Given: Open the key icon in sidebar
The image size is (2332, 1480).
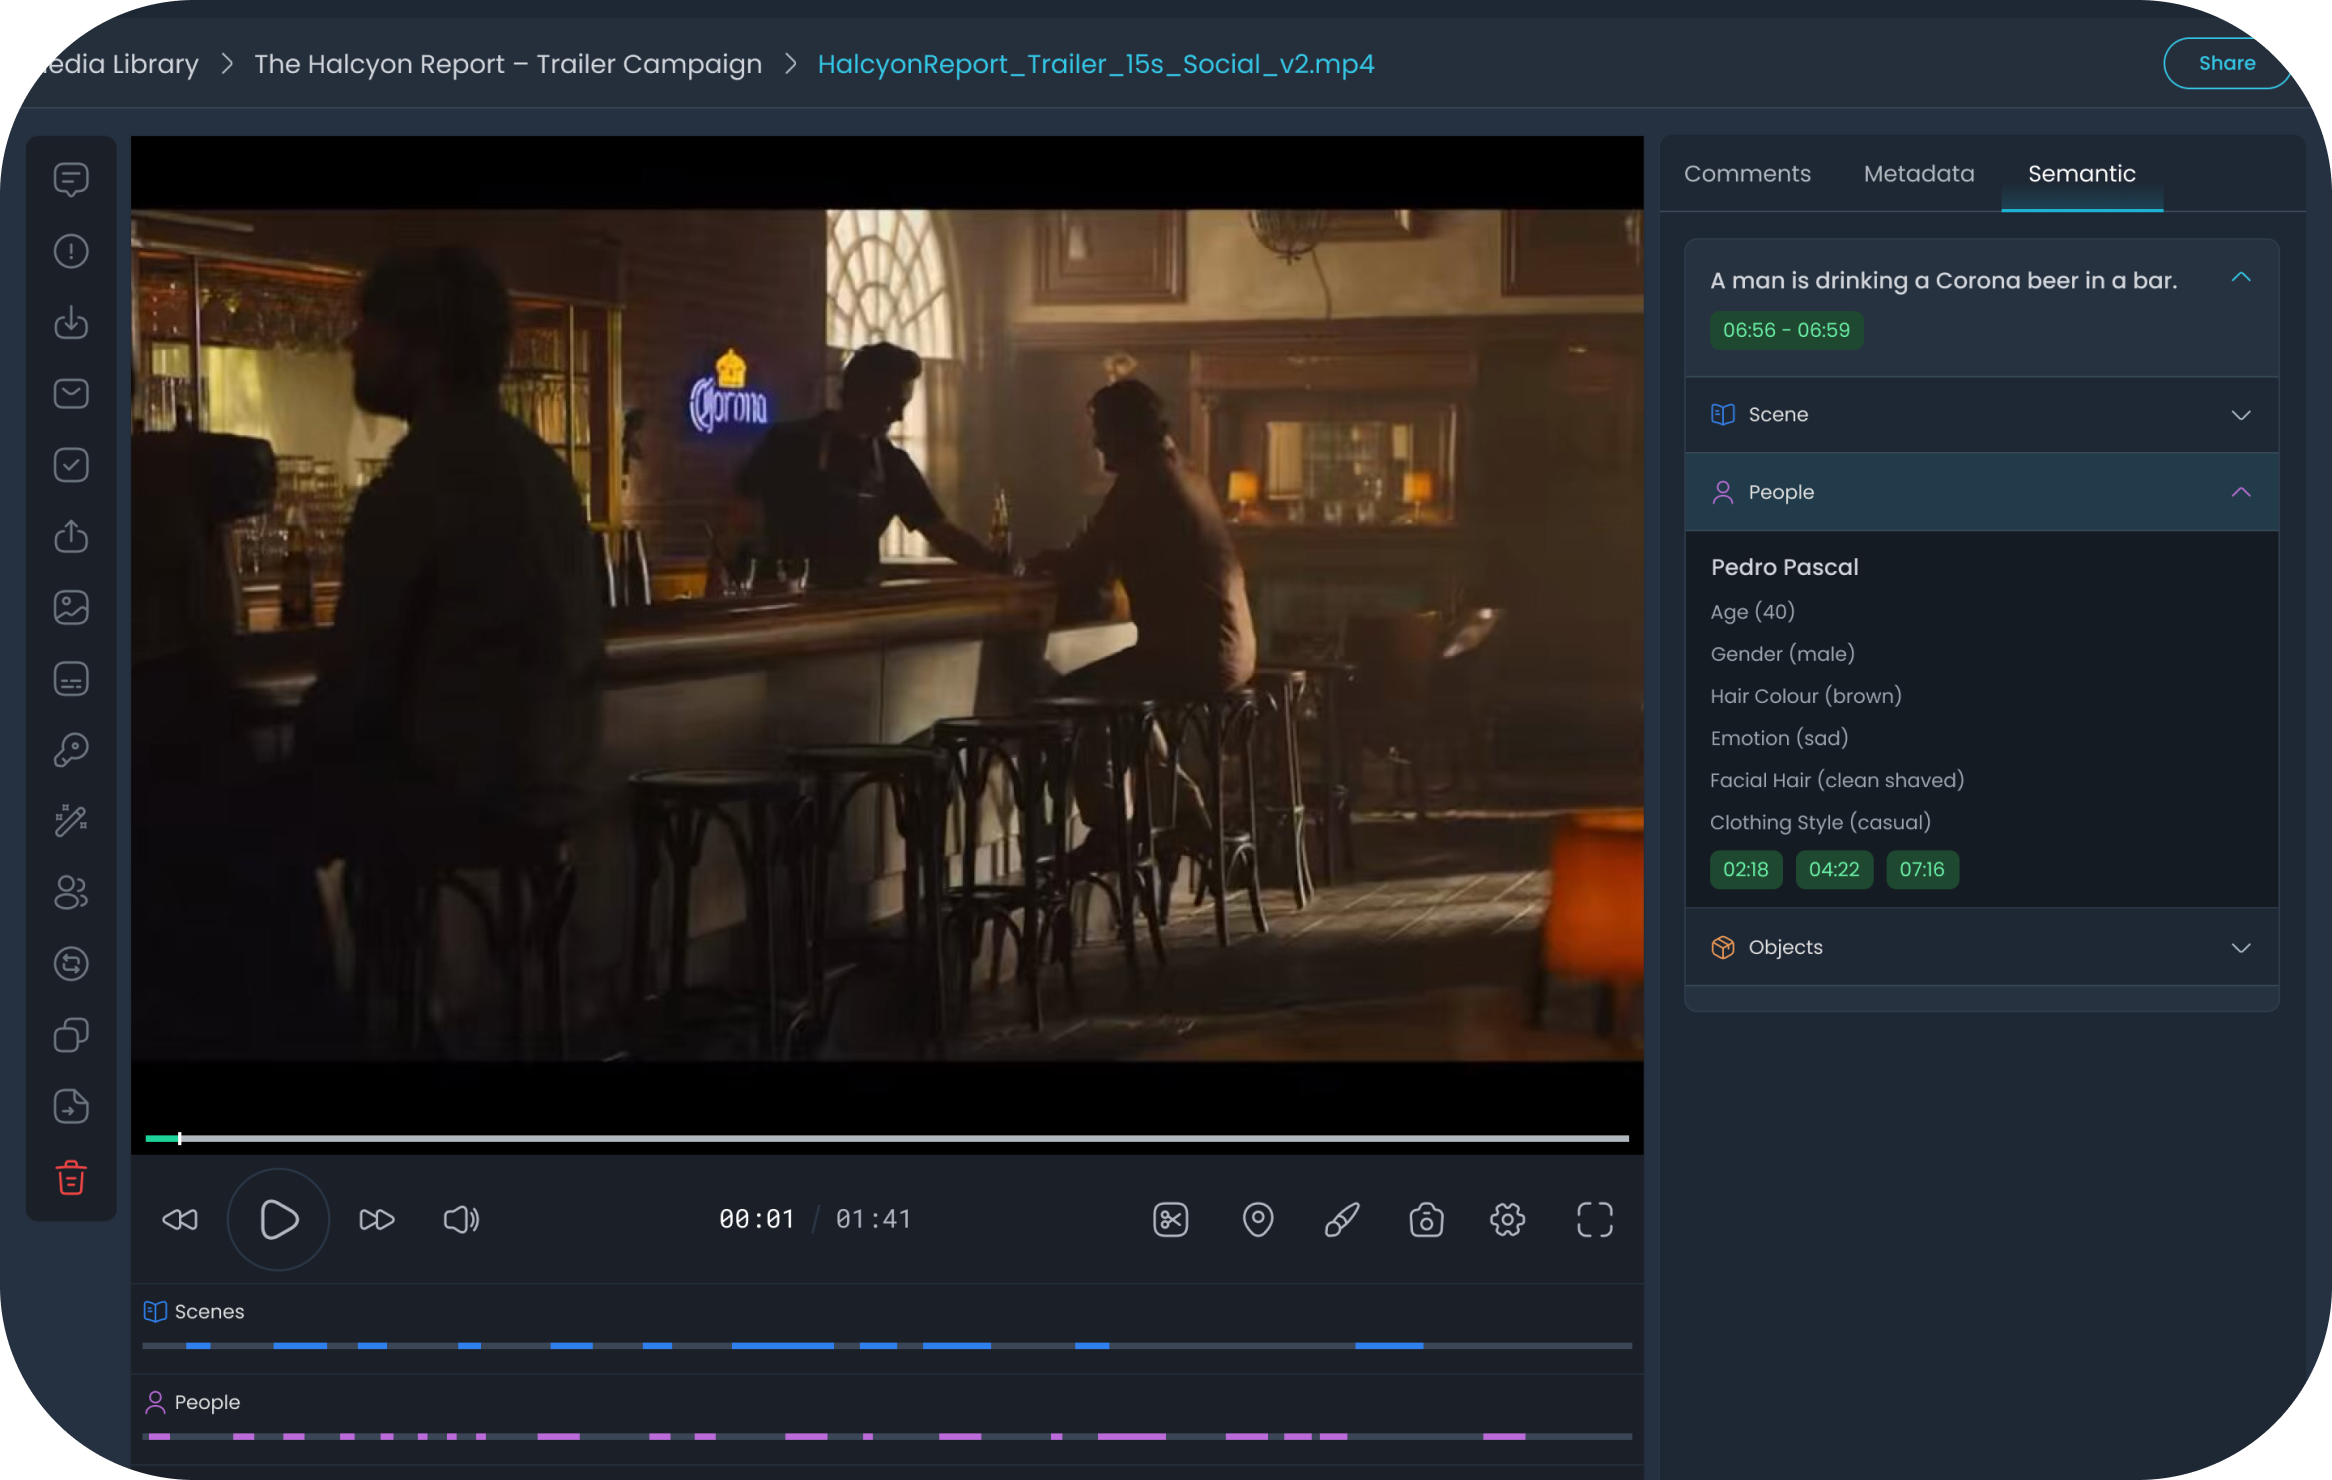Looking at the screenshot, I should click(71, 750).
